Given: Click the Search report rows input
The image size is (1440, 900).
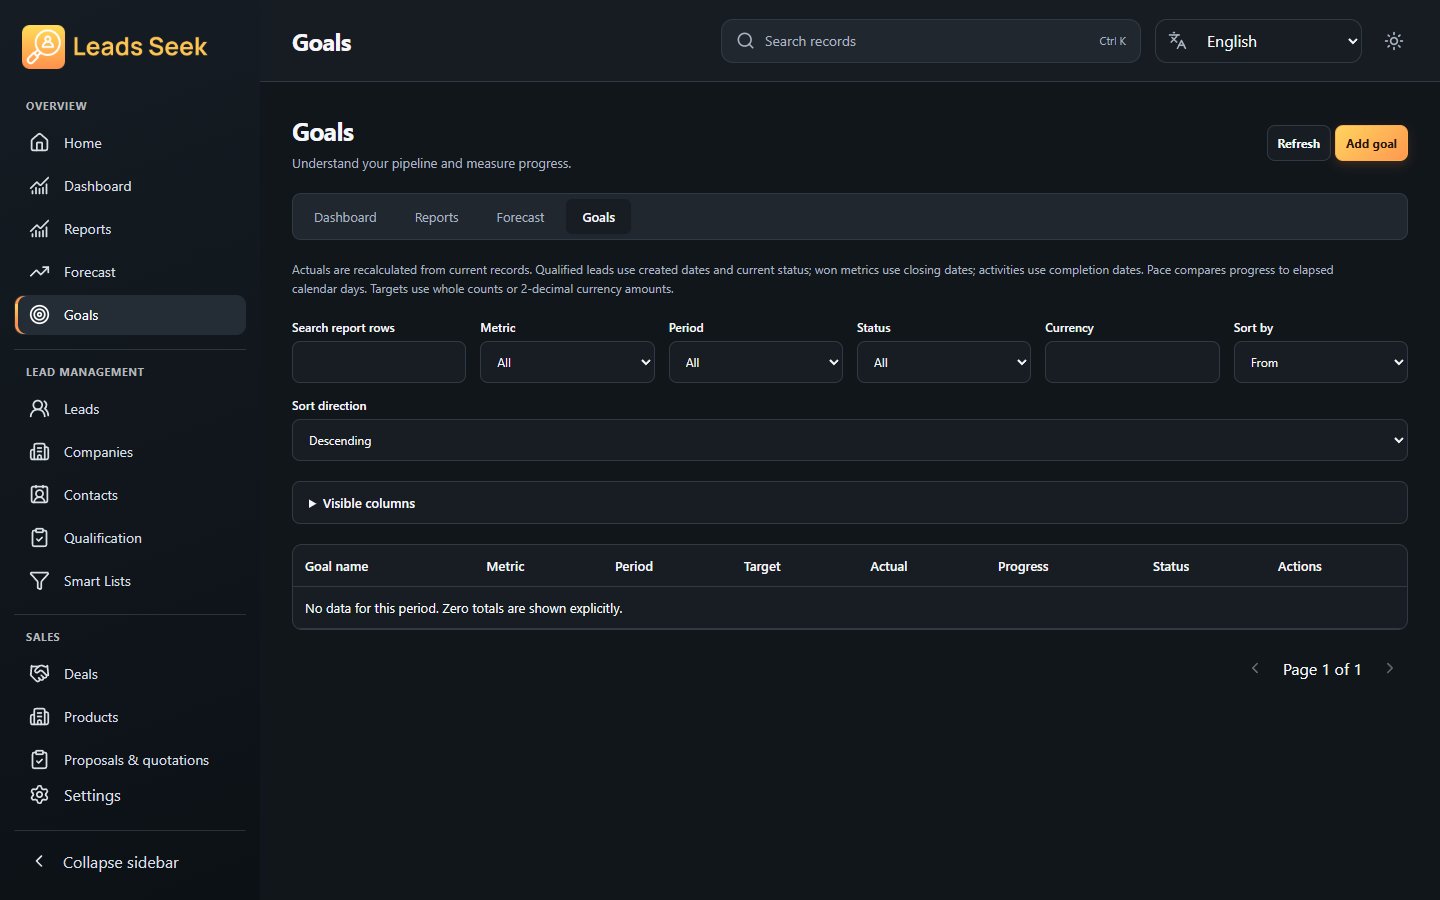Looking at the screenshot, I should 379,362.
